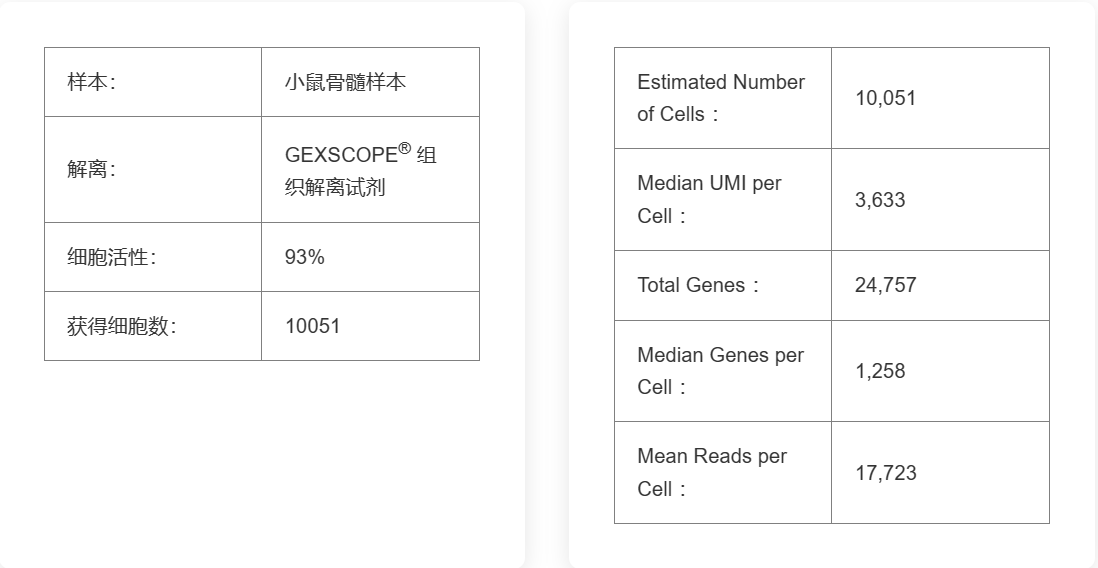The image size is (1098, 568).
Task: Select the 24,757 total genes value
Action: [885, 285]
